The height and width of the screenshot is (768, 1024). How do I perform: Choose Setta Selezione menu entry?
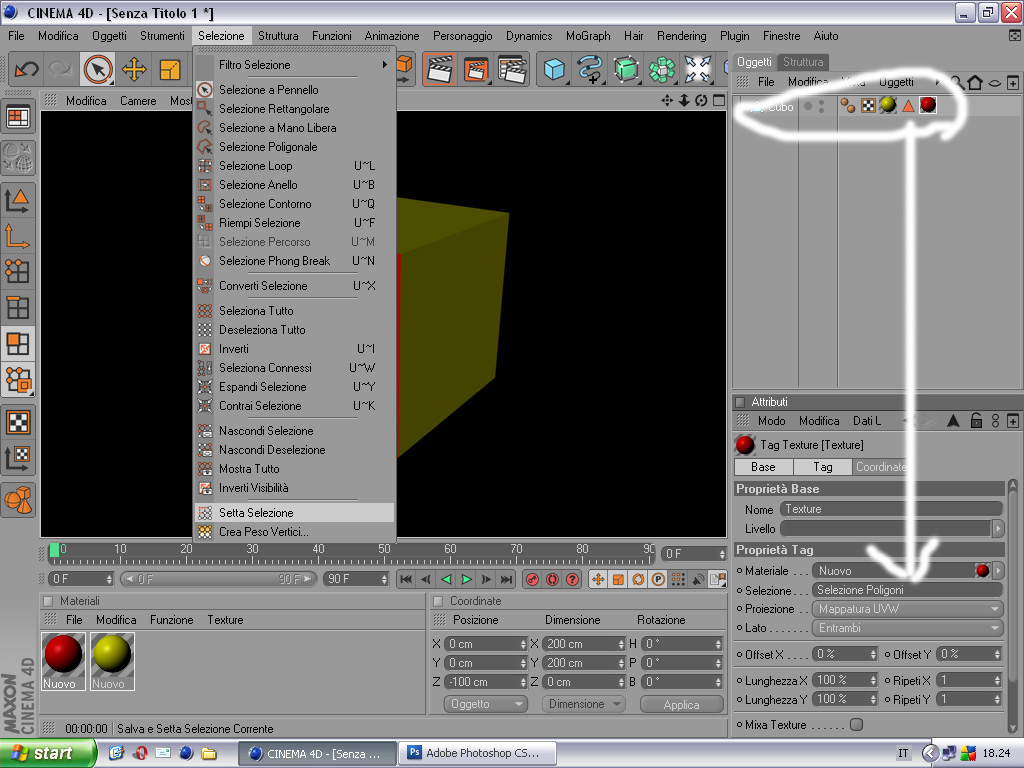[295, 513]
